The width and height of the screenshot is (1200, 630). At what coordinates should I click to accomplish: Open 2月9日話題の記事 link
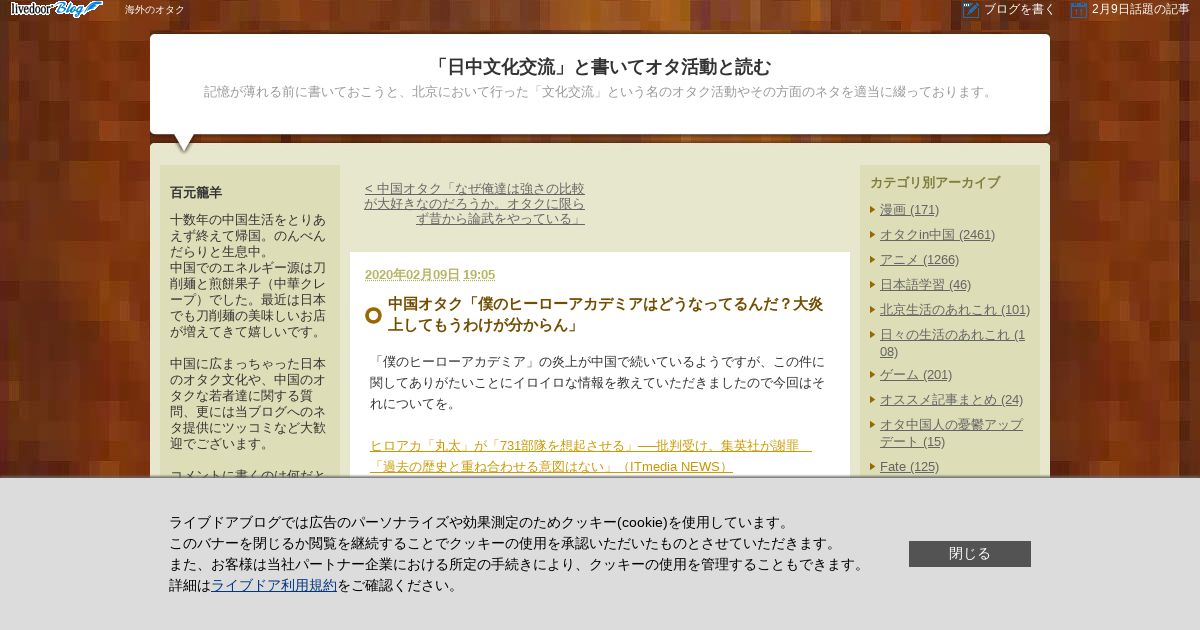(x=1140, y=9)
